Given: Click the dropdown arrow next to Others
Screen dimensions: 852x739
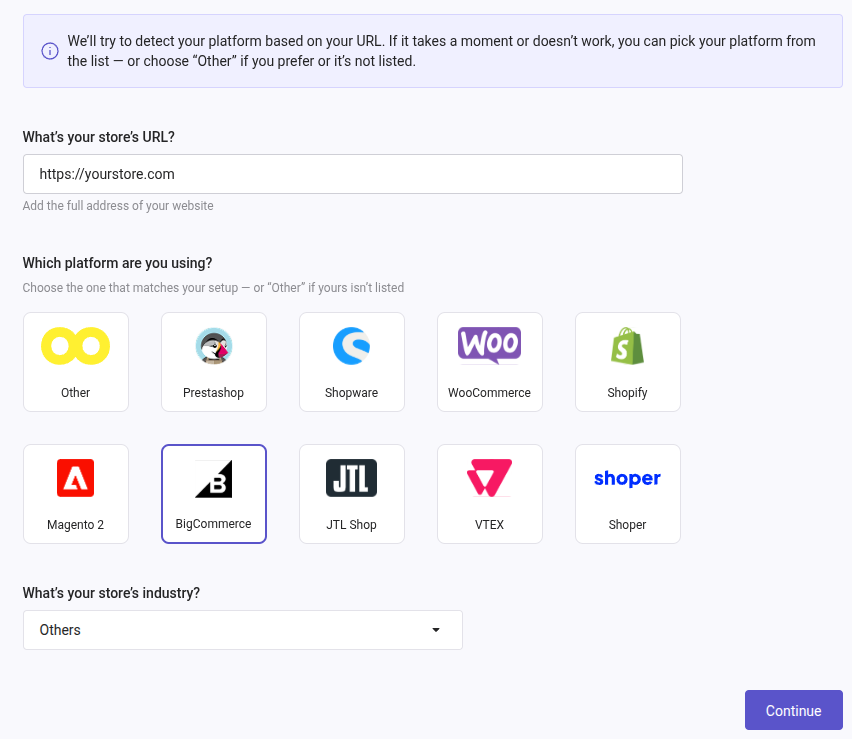Looking at the screenshot, I should point(435,630).
